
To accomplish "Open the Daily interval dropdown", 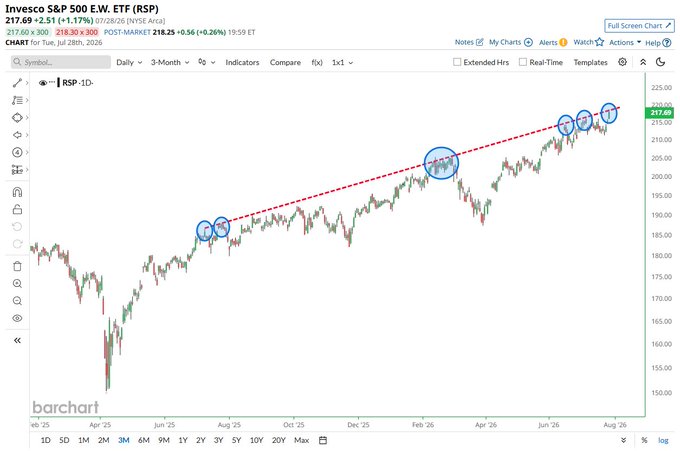I will 129,62.
